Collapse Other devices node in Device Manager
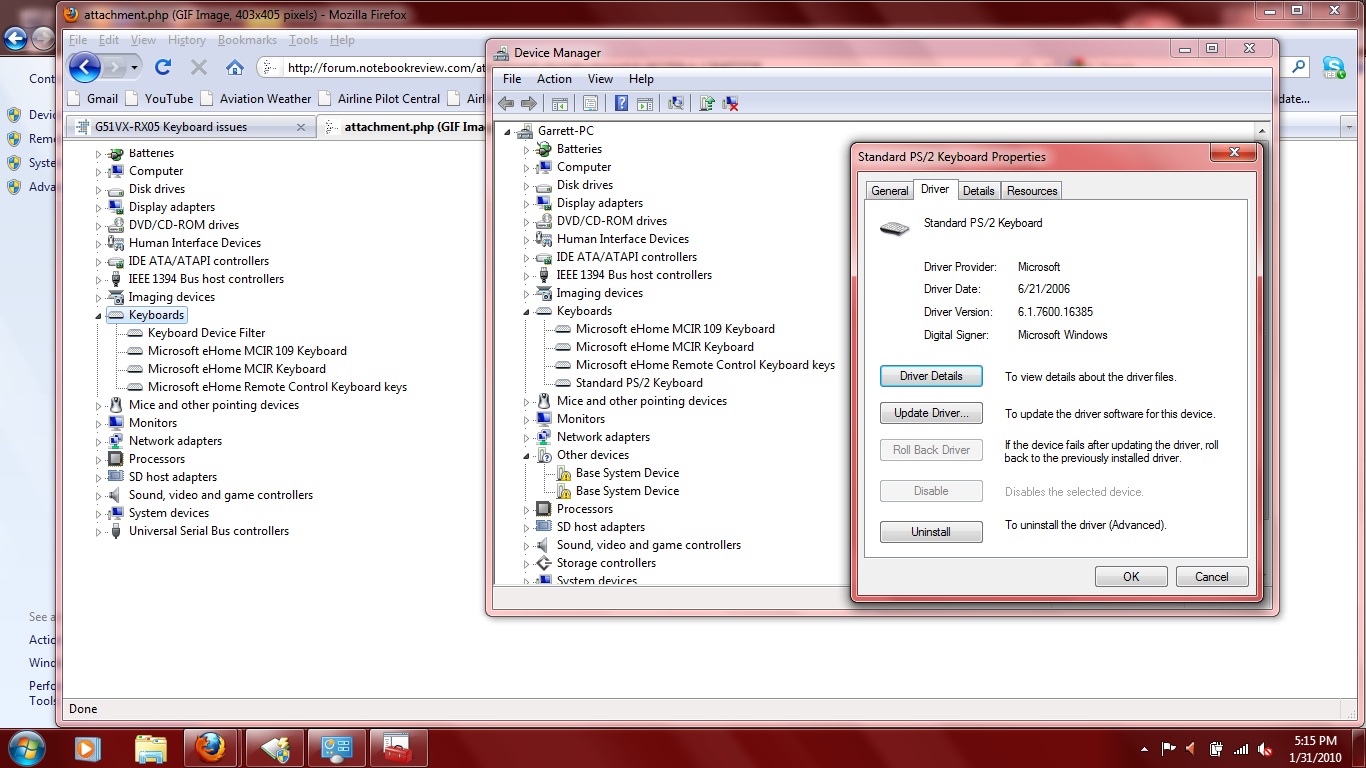Image resolution: width=1366 pixels, height=768 pixels. (527, 455)
